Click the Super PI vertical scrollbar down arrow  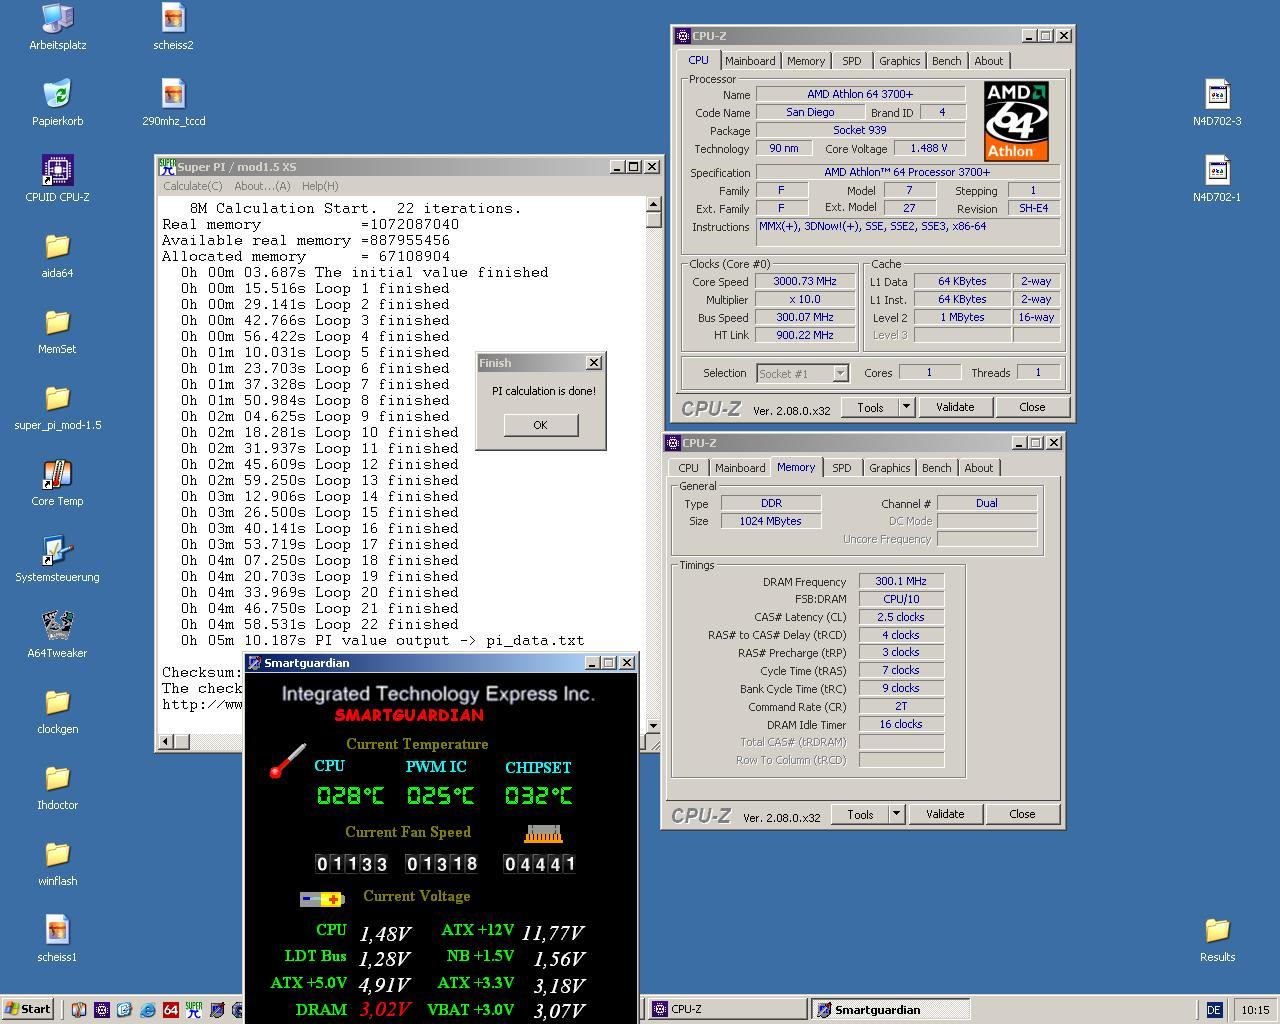(653, 726)
